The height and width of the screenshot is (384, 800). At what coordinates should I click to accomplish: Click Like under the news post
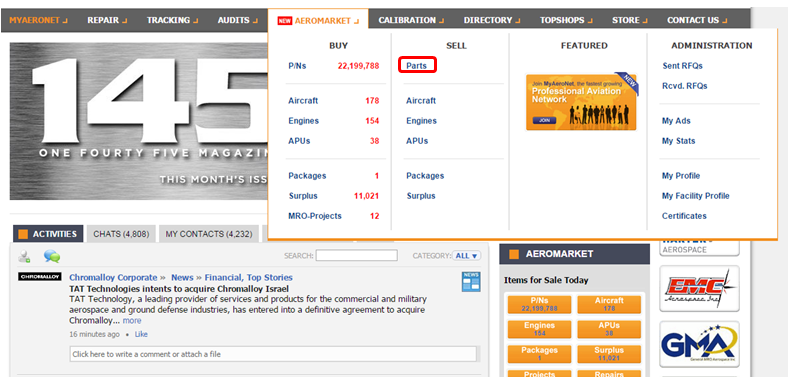(141, 334)
